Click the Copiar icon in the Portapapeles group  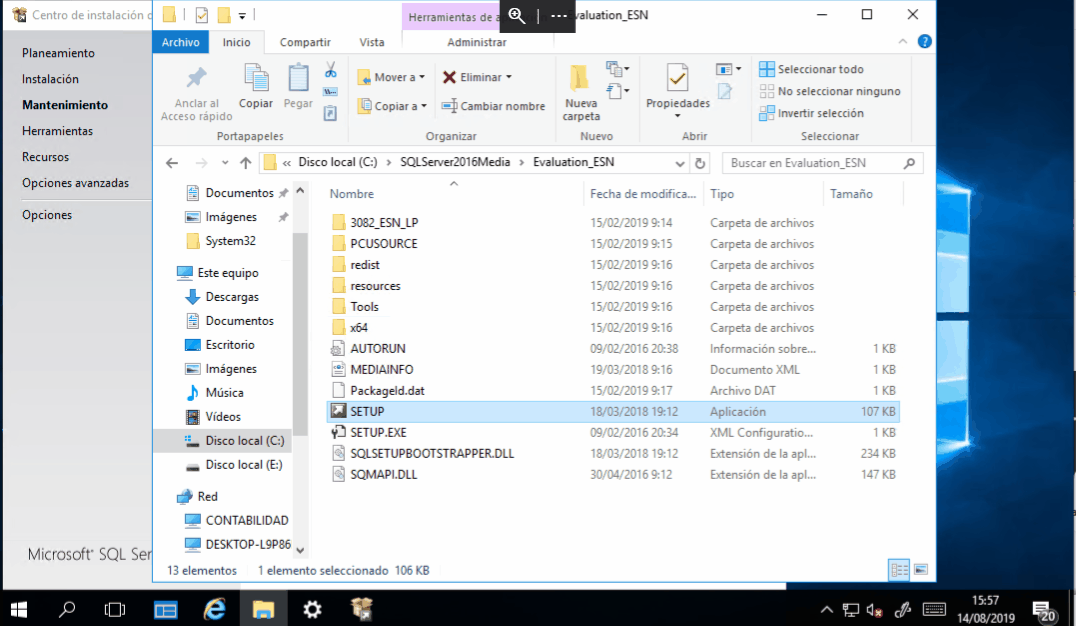pos(256,78)
